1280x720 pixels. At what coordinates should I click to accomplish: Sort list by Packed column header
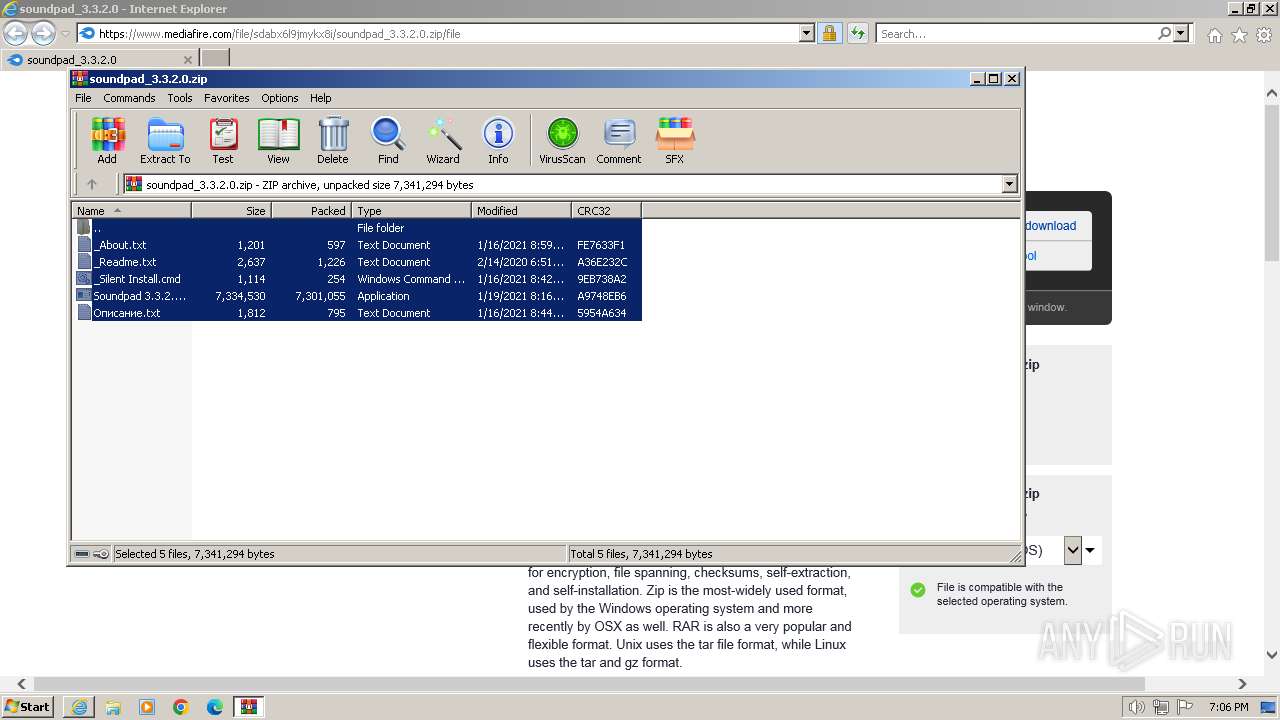click(311, 210)
